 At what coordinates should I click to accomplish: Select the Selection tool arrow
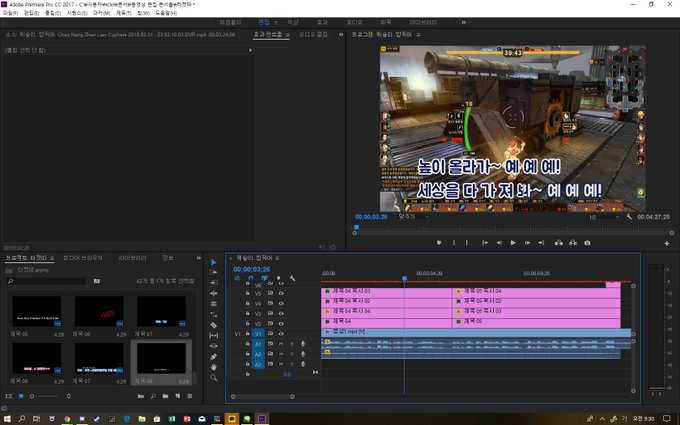point(213,262)
